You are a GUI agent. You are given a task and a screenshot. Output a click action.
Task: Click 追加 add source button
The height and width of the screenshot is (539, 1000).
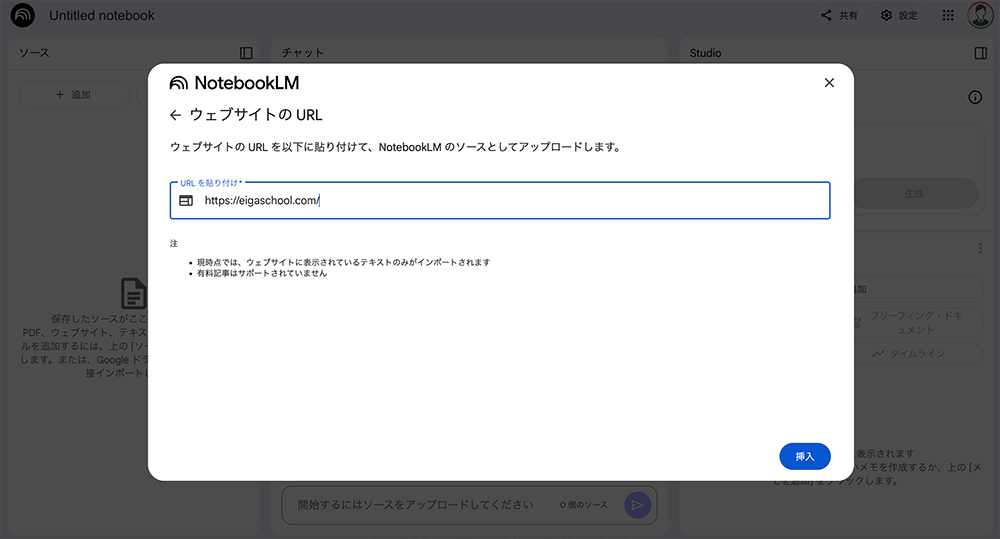pyautogui.click(x=74, y=94)
